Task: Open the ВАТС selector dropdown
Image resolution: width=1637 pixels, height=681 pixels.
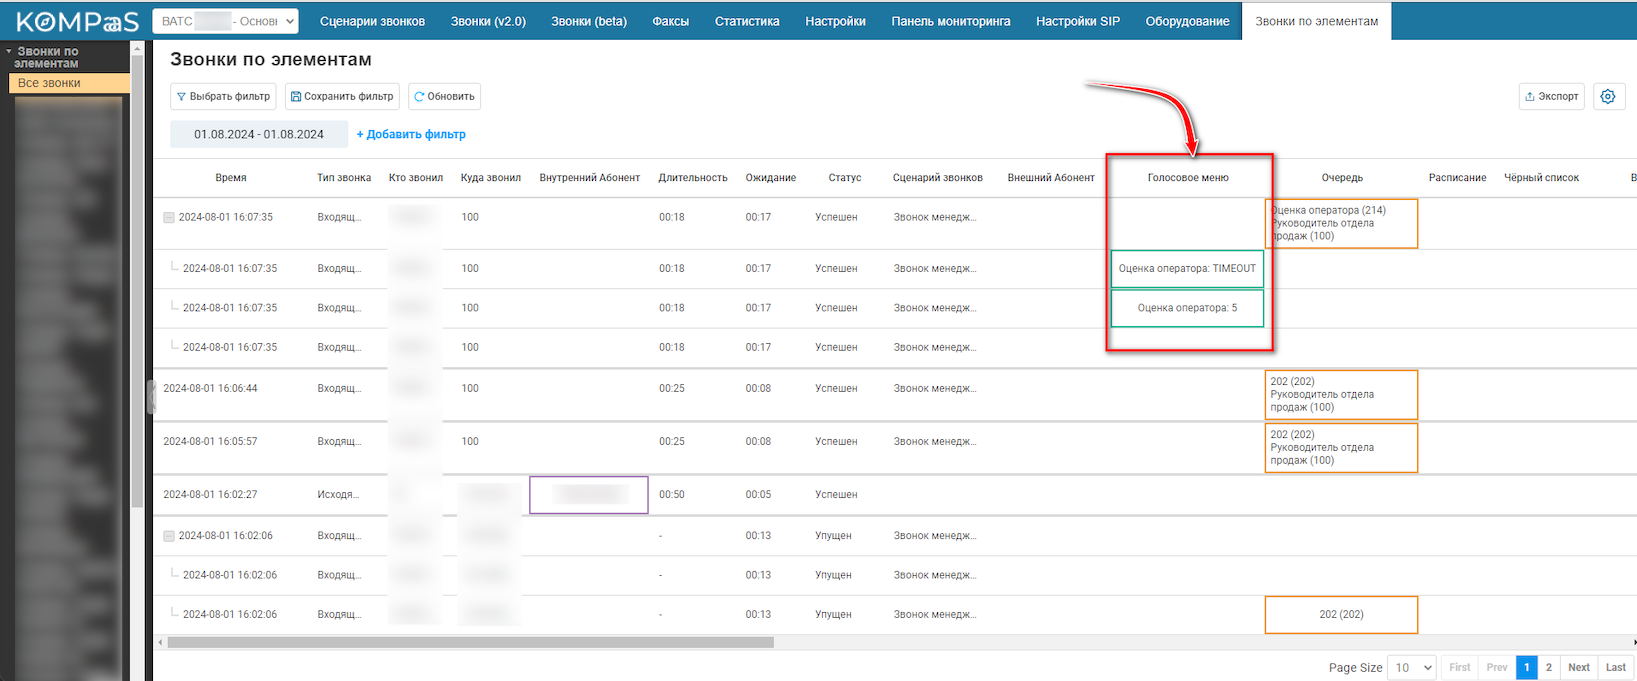Action: [x=225, y=21]
